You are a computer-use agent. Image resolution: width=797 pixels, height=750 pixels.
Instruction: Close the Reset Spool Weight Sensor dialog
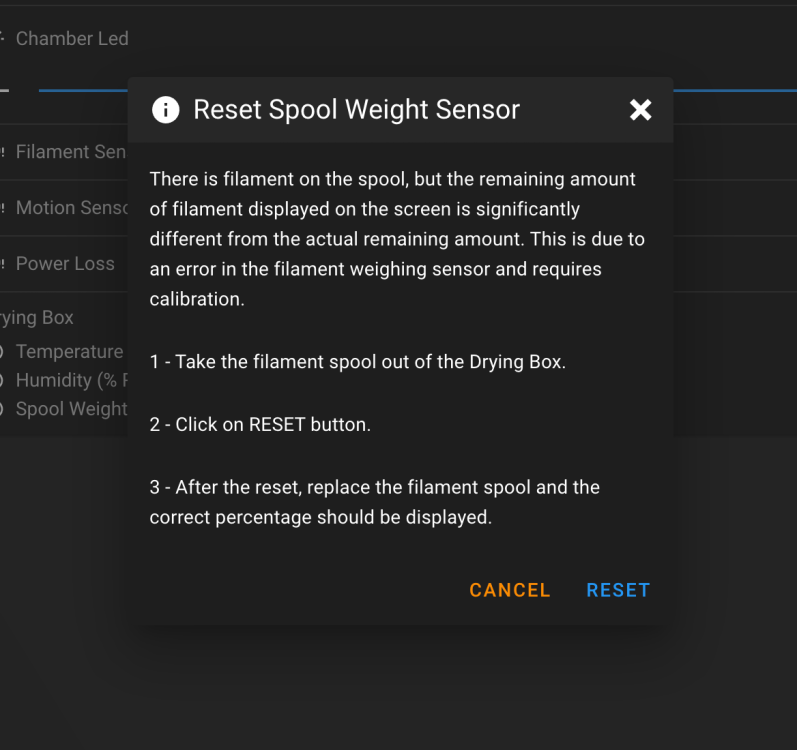tap(641, 110)
